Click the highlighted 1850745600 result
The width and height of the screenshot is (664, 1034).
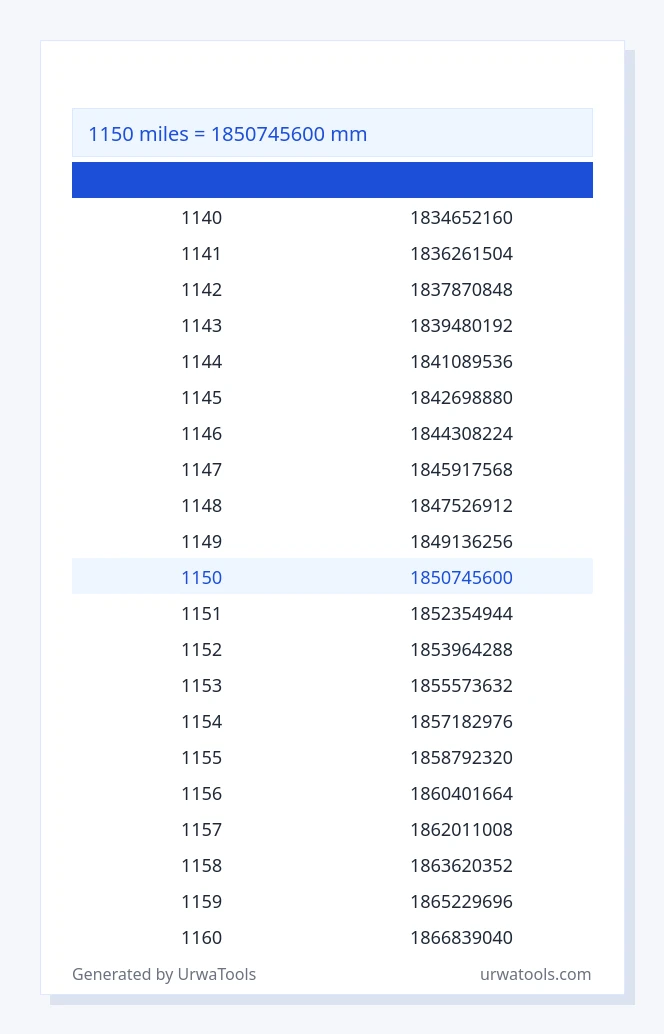point(462,578)
